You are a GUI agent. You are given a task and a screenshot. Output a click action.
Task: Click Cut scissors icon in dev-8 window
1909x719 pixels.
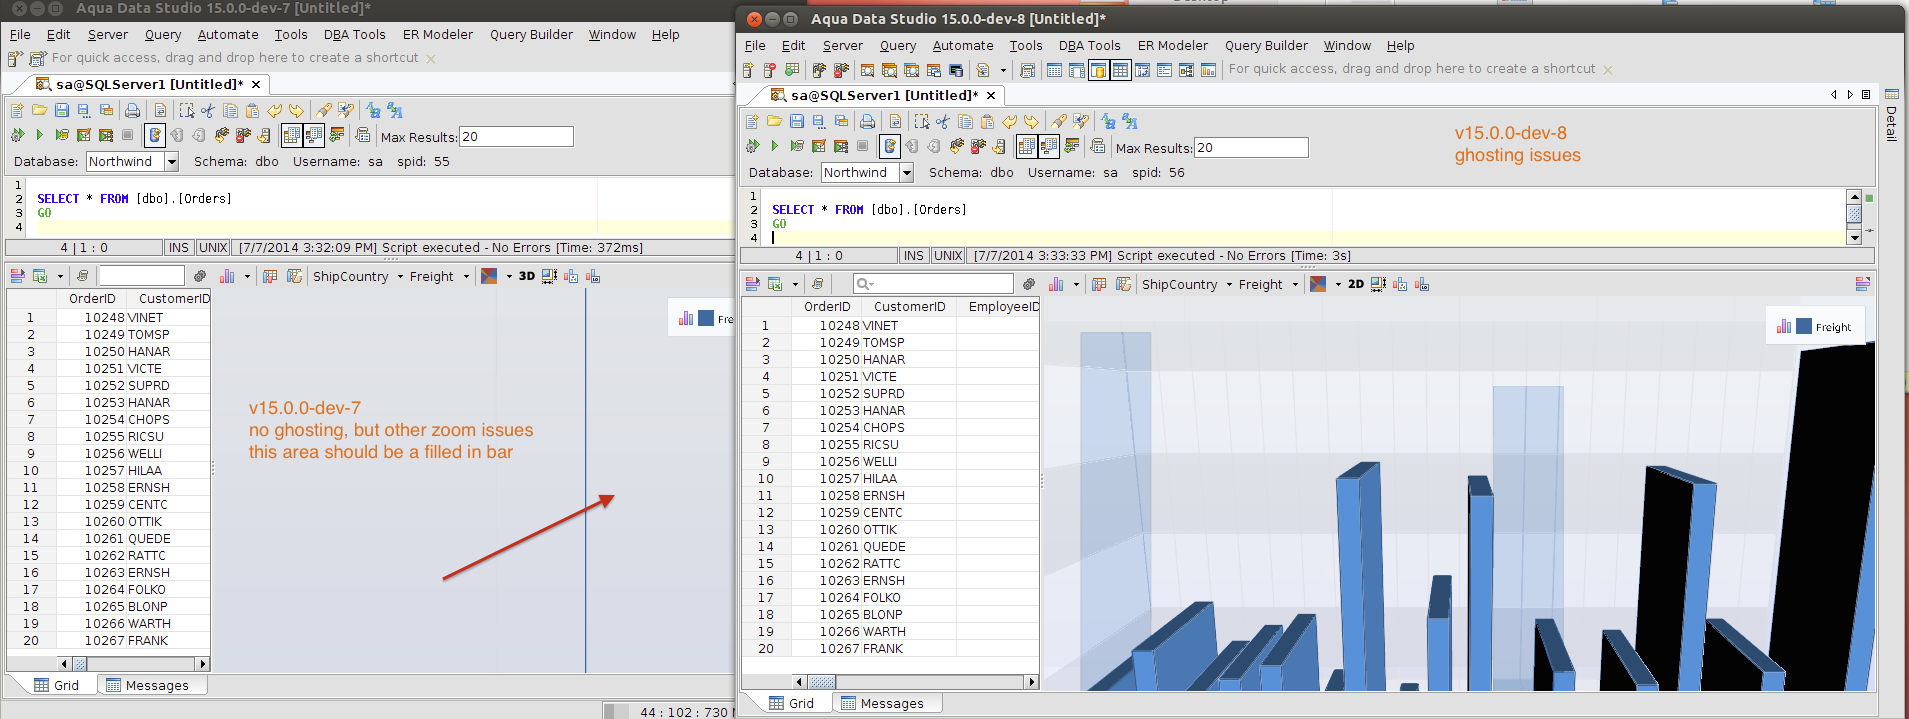click(x=943, y=121)
